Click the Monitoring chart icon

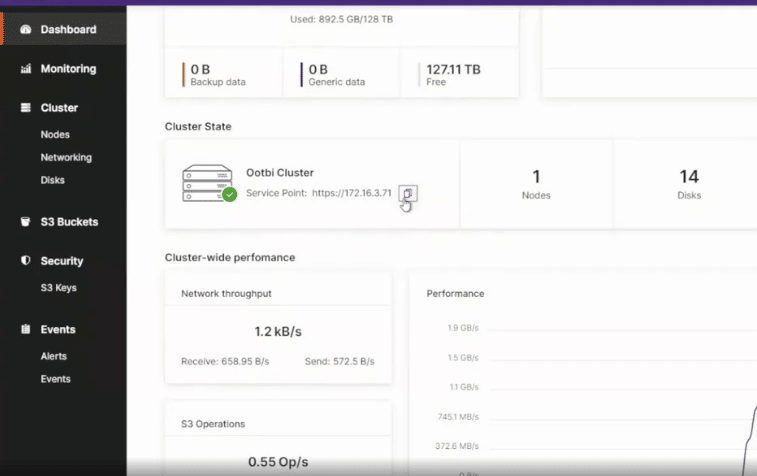point(26,69)
